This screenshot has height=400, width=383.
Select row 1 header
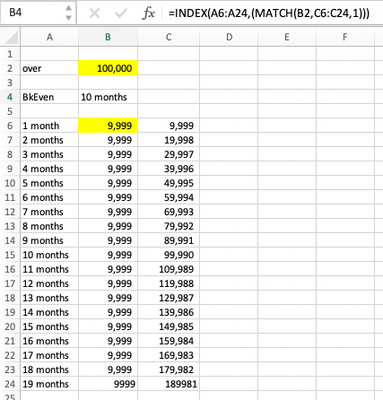(x=10, y=54)
